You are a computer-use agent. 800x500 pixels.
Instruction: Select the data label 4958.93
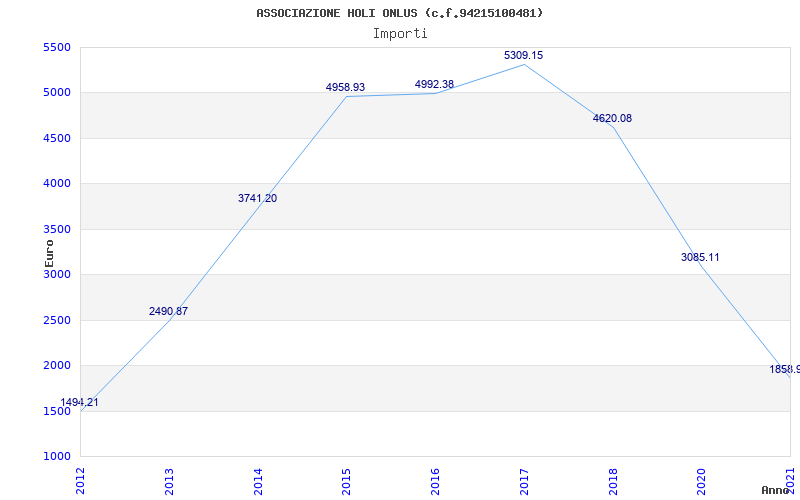(345, 87)
